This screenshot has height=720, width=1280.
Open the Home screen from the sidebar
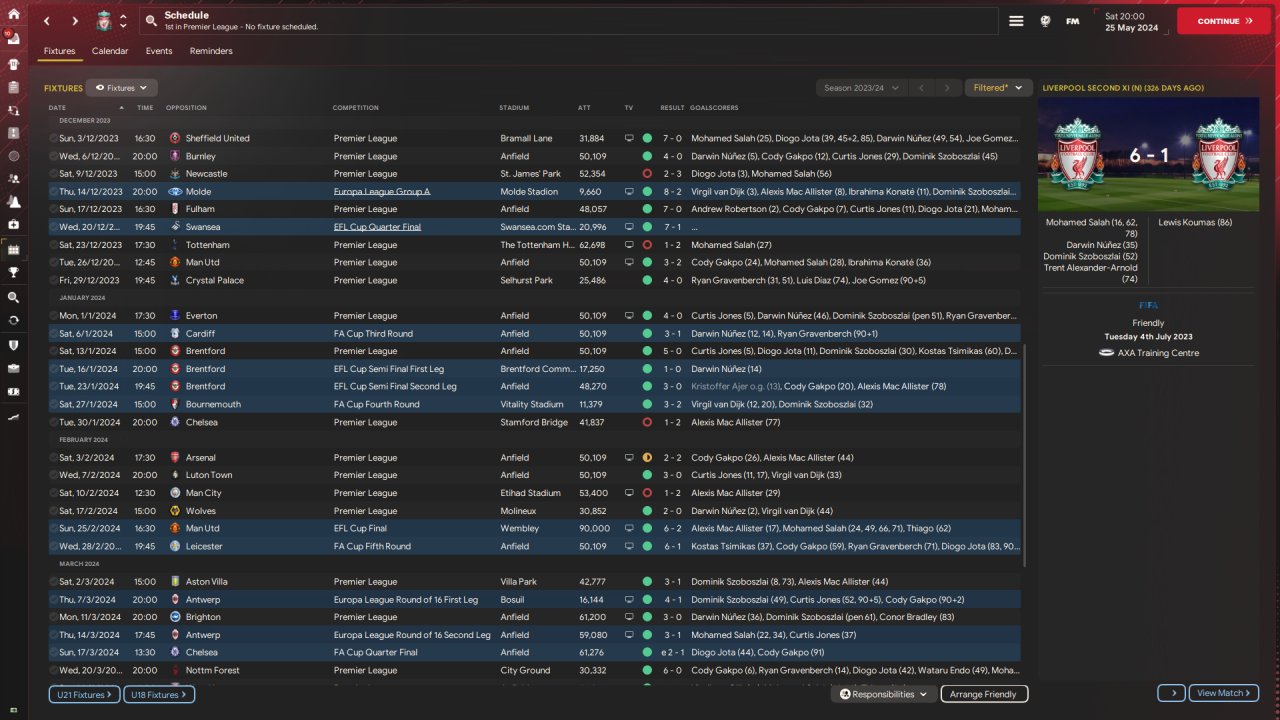pos(14,14)
